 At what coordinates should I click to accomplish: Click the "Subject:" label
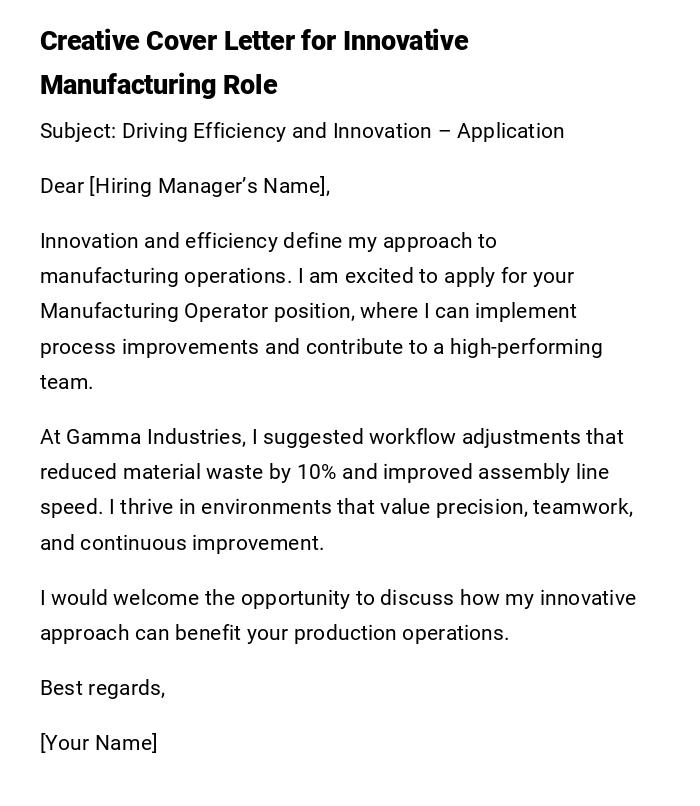[x=77, y=131]
